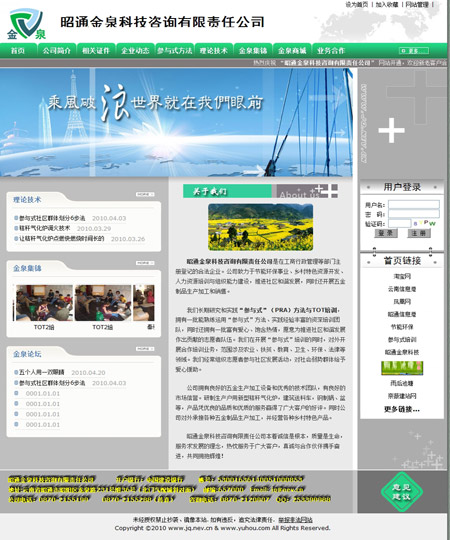Open the 首页 home menu item
Viewport: 450px width, 540px height.
(18, 51)
